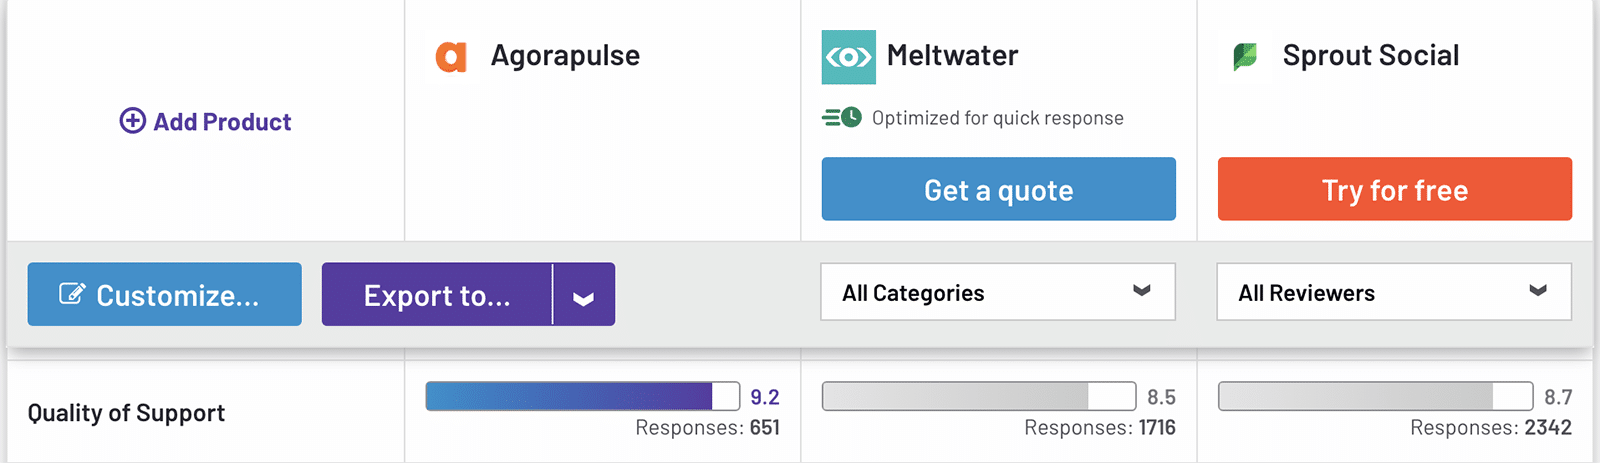The height and width of the screenshot is (463, 1600).
Task: Open the Add Product link
Action: pyautogui.click(x=222, y=122)
